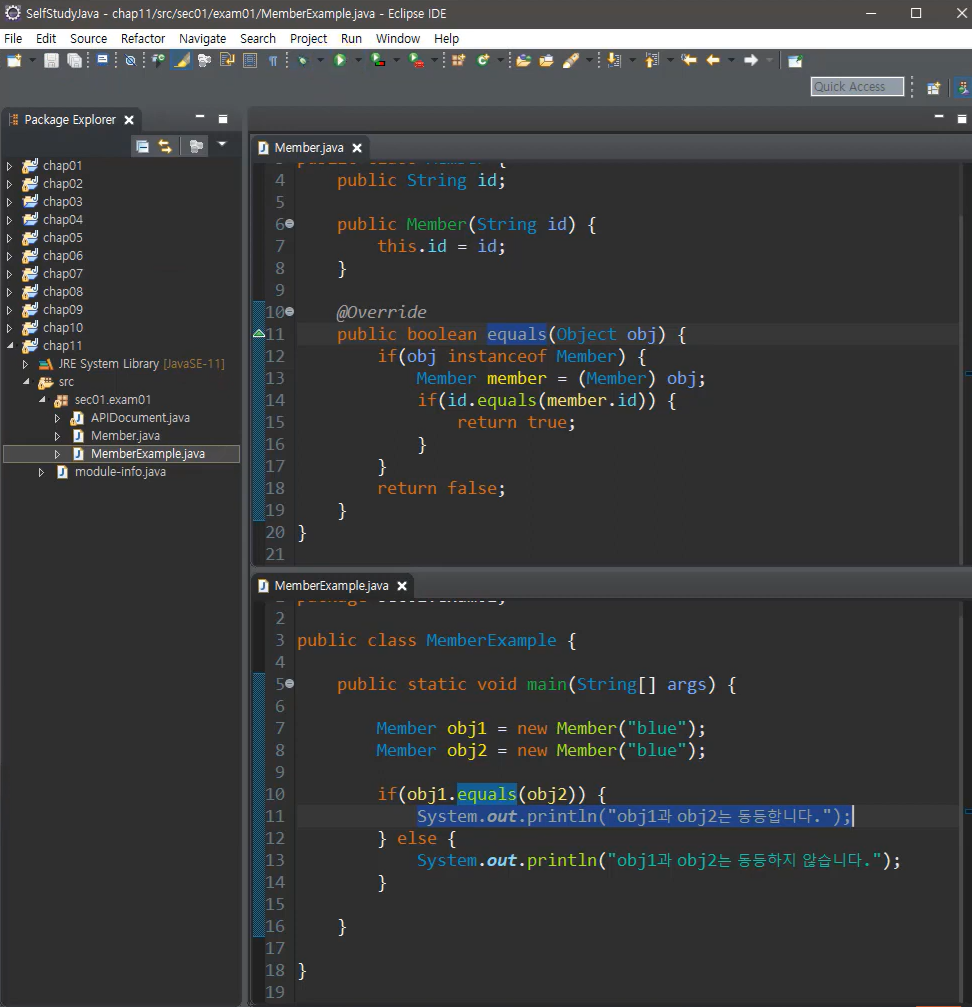Click the Back navigation arrow
The height and width of the screenshot is (1007, 972).
pos(713,60)
